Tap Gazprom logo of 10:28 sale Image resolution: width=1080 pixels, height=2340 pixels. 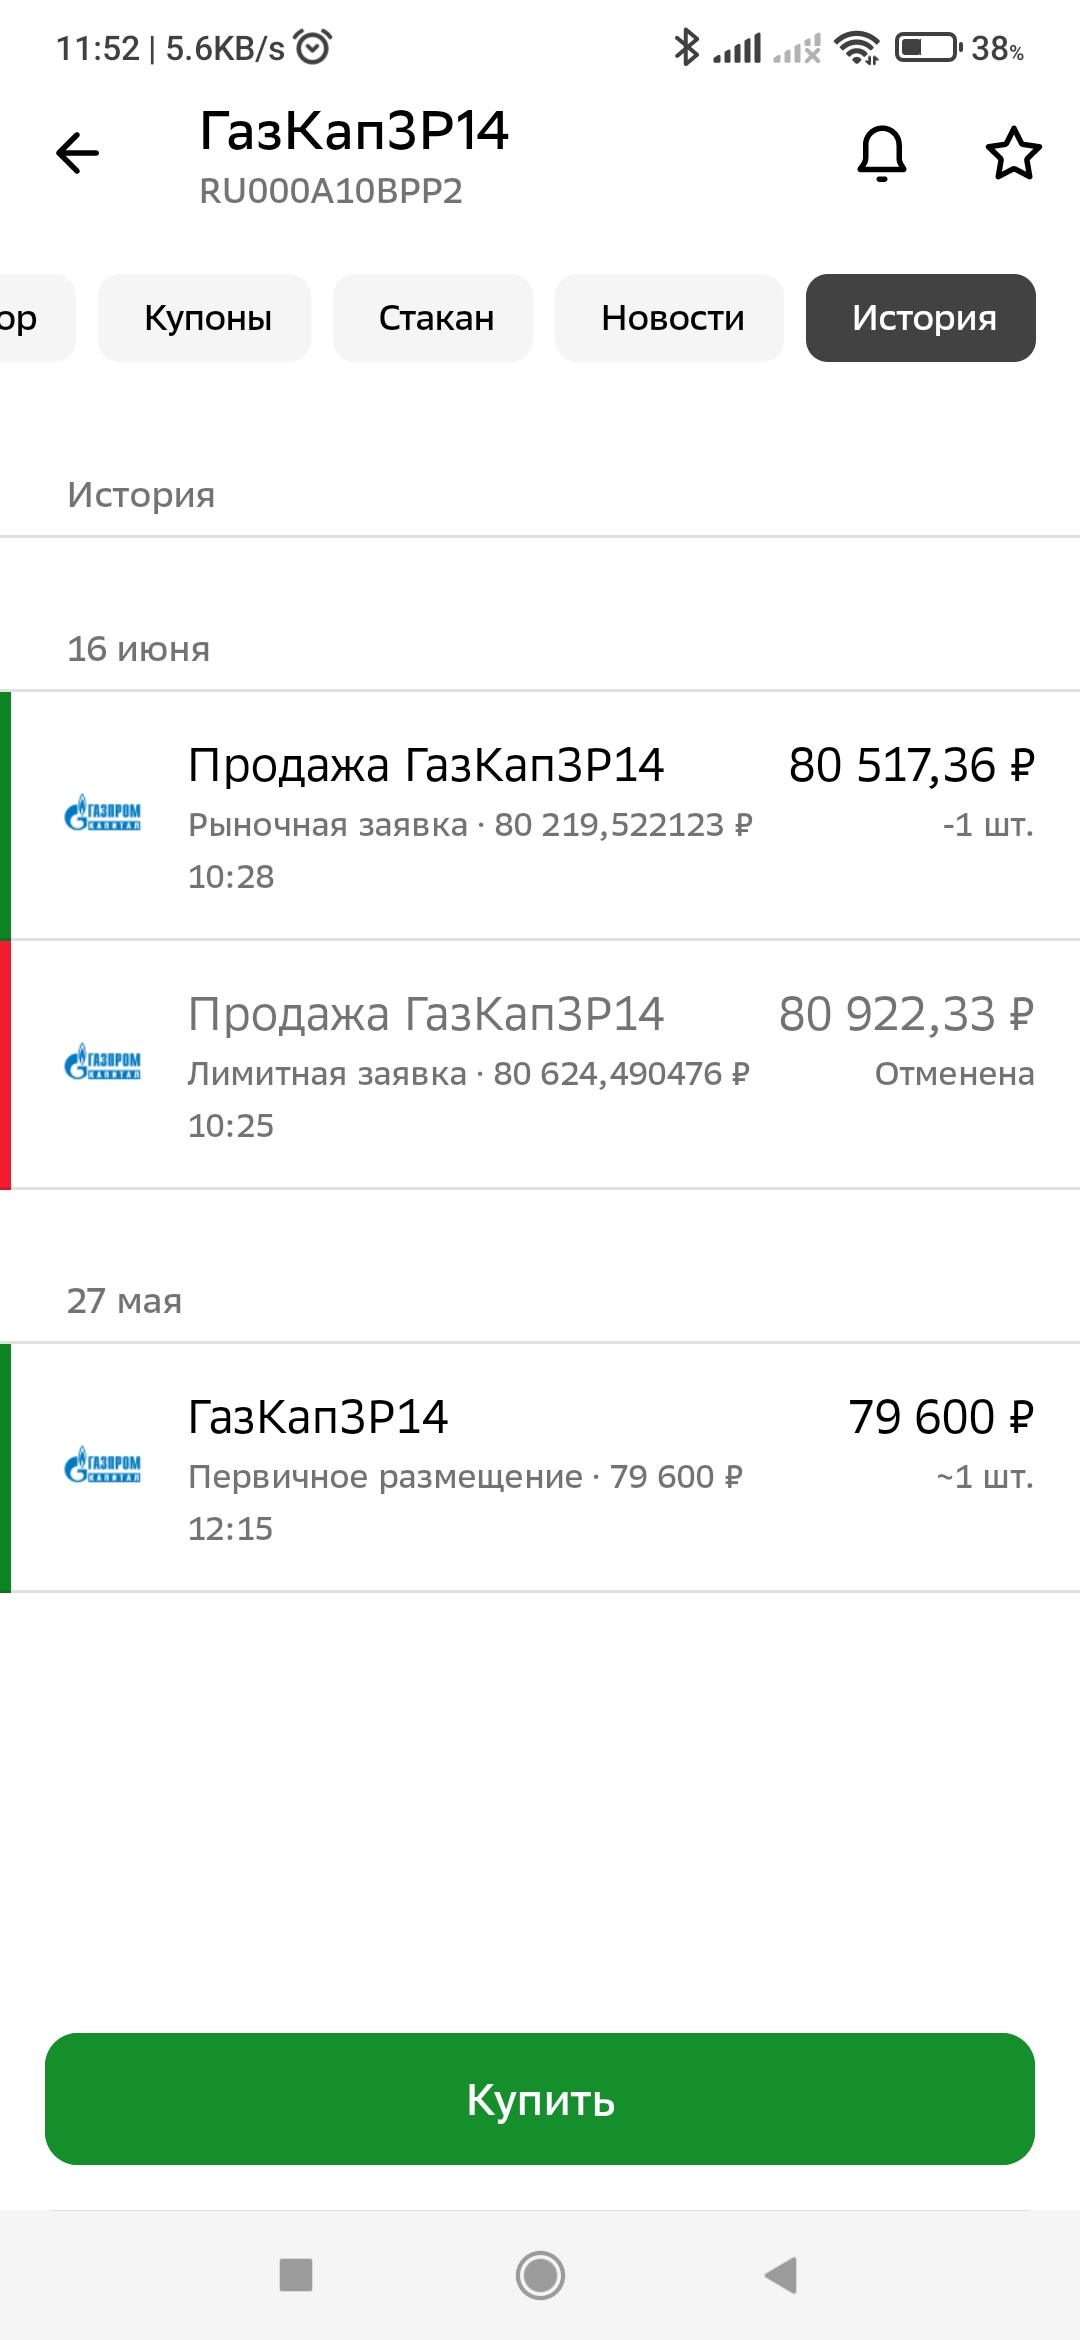(102, 813)
